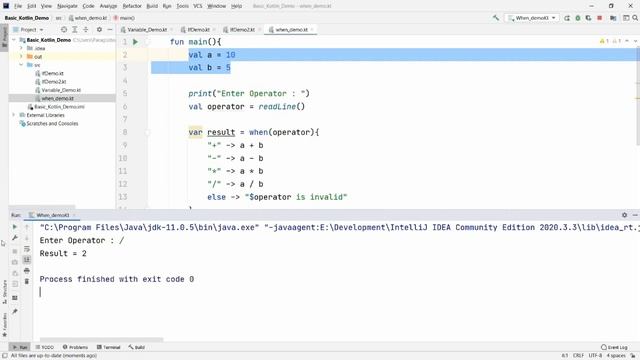Open the Terminal tool window
Viewport: 640px width, 360px height.
tap(109, 347)
